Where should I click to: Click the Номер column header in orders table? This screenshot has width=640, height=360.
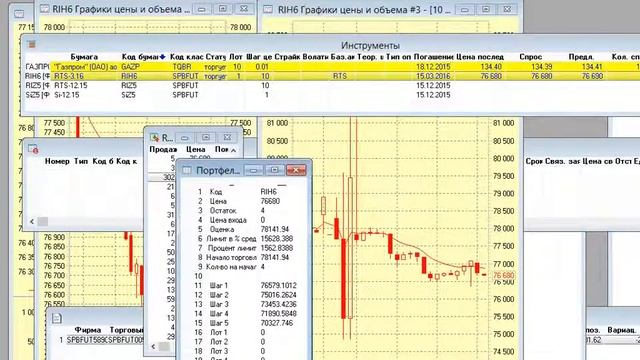click(x=57, y=161)
